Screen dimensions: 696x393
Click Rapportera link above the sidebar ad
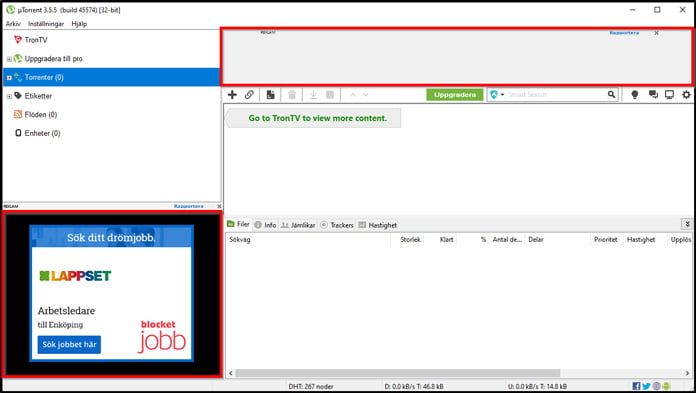pos(189,206)
